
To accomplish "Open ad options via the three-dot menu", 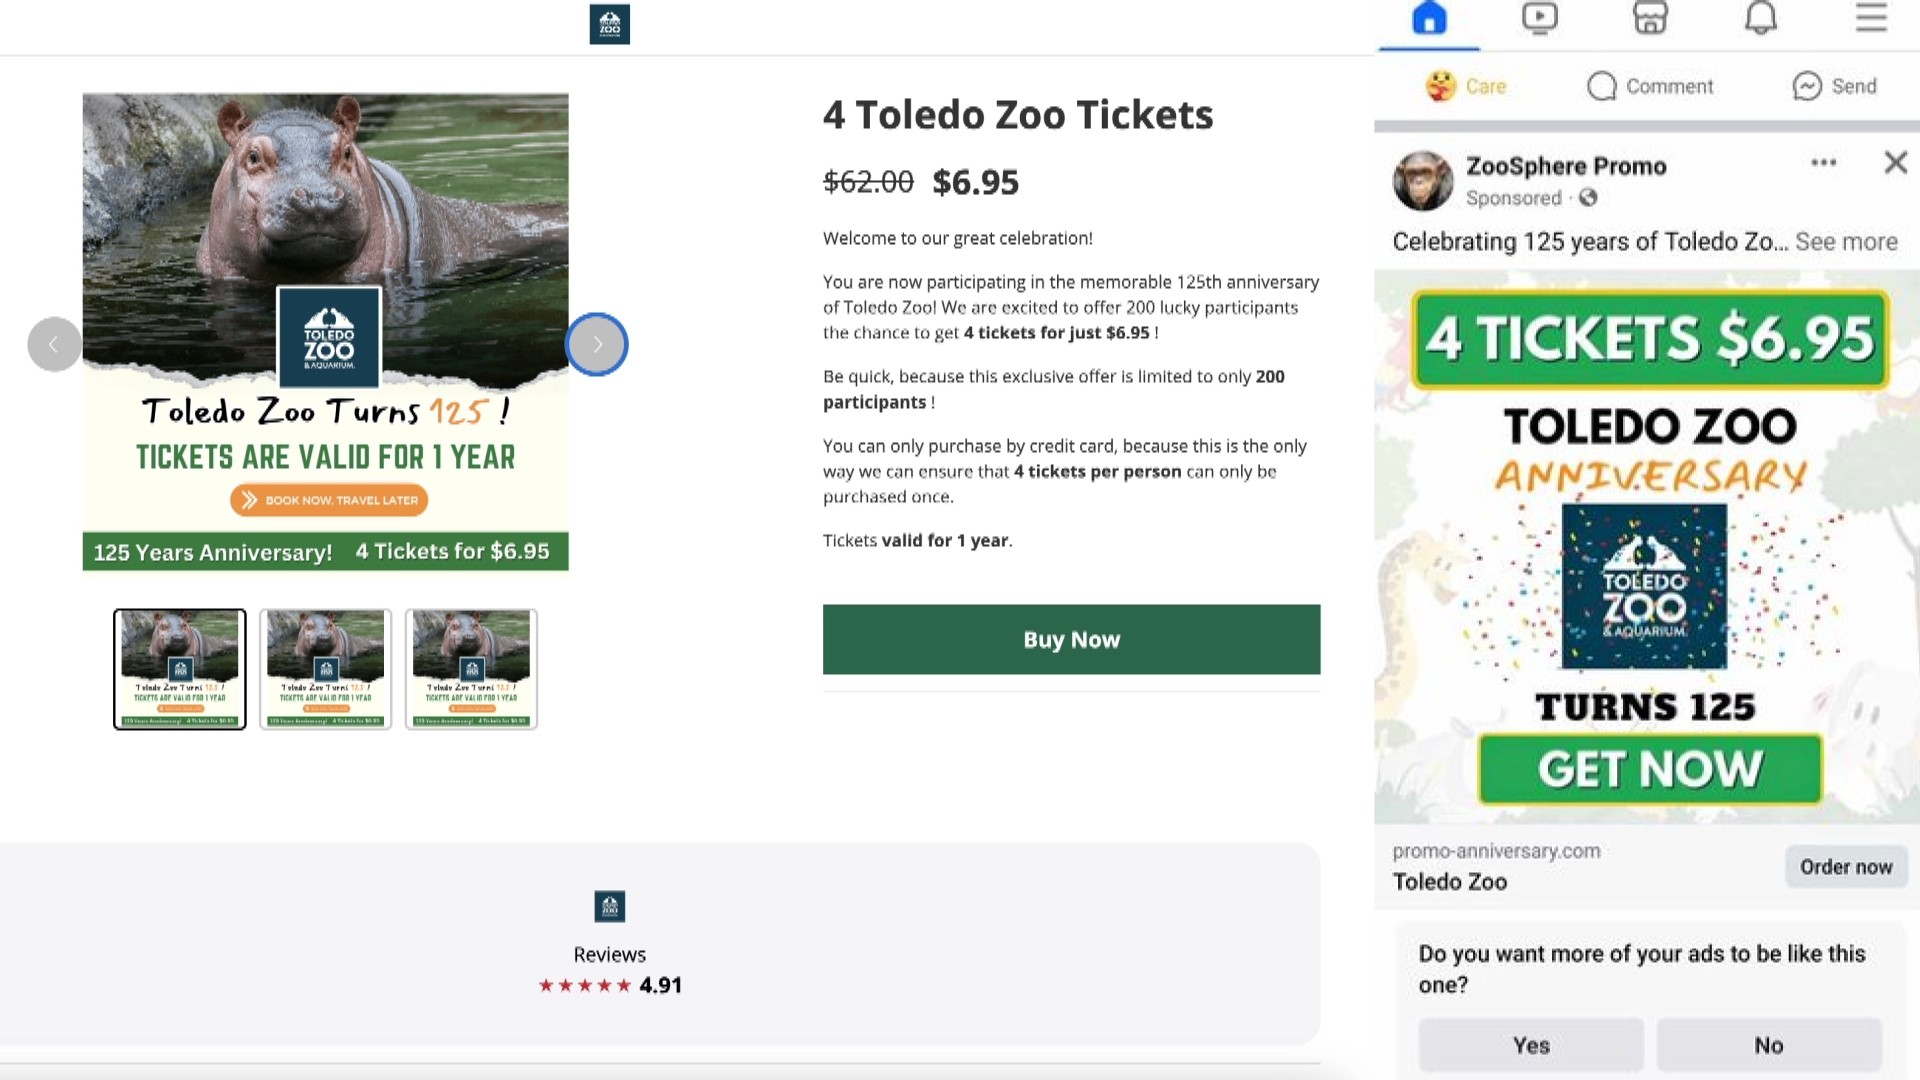I will point(1824,163).
